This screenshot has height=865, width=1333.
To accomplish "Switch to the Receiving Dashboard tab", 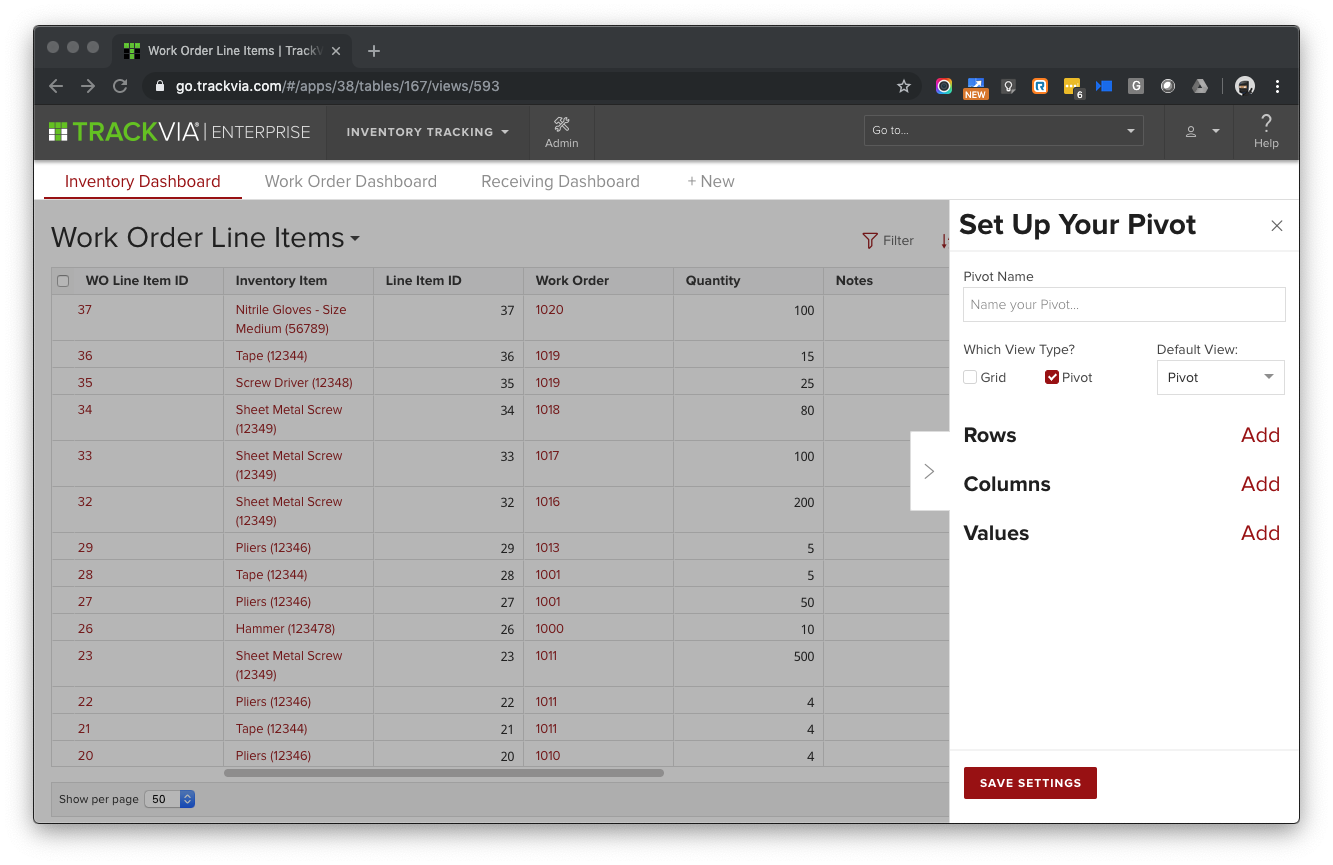I will pyautogui.click(x=560, y=181).
